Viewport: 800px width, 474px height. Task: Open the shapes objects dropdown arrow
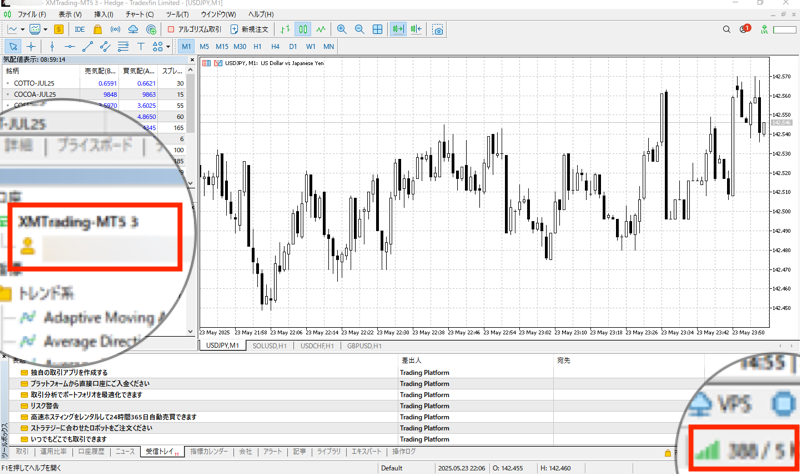tap(168, 46)
